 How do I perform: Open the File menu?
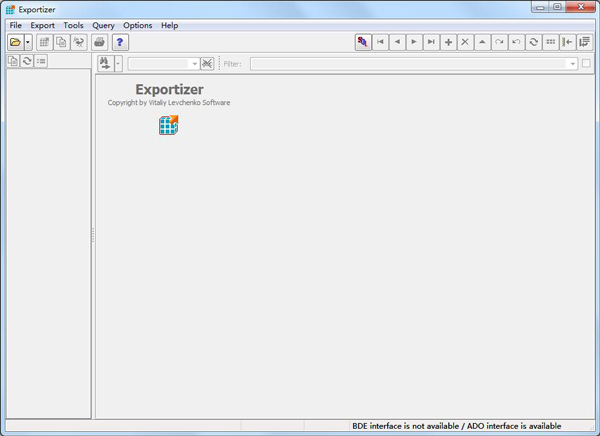[x=16, y=26]
